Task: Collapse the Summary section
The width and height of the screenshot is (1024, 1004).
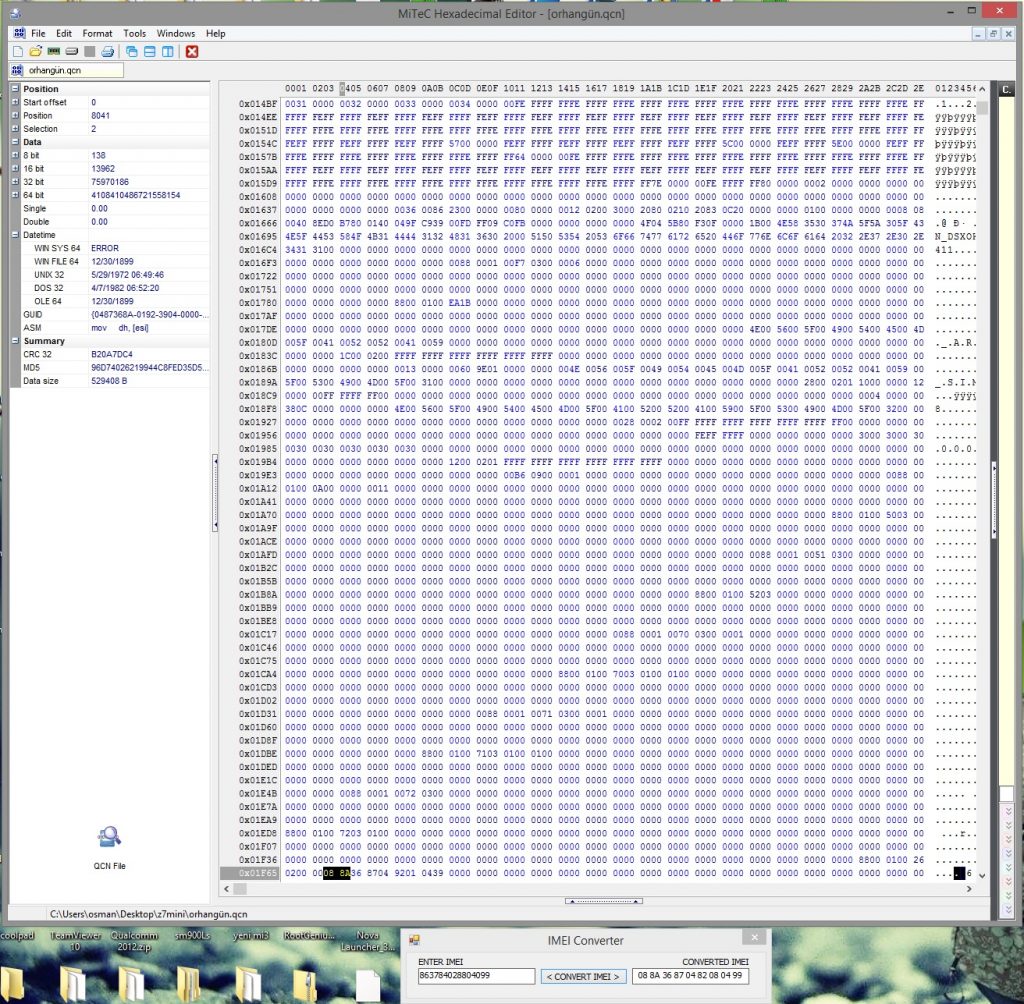Action: (15, 341)
